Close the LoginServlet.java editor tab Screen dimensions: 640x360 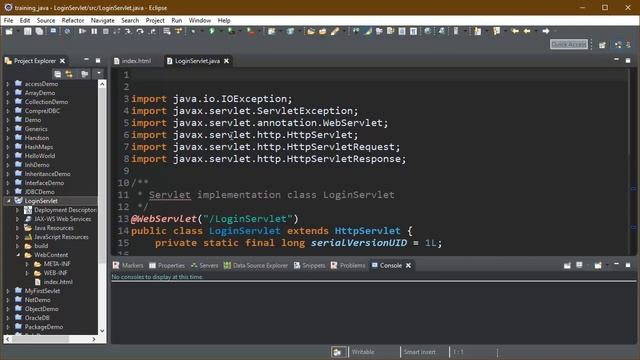[x=227, y=61]
